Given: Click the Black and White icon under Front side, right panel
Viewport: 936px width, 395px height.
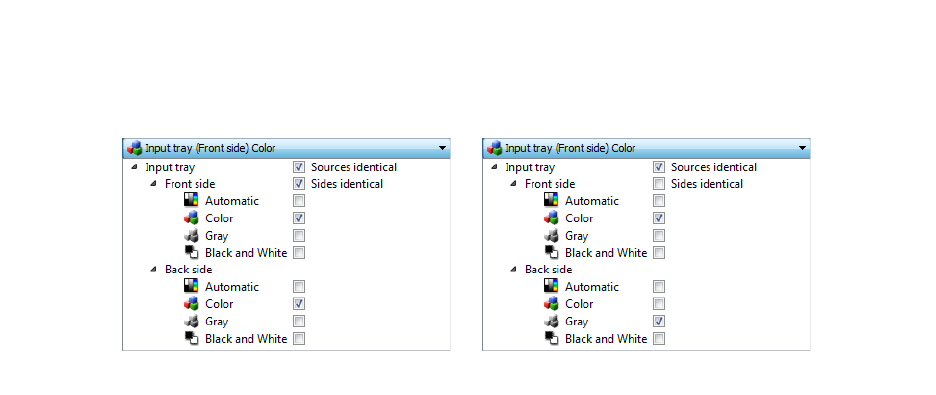Looking at the screenshot, I should (x=551, y=252).
